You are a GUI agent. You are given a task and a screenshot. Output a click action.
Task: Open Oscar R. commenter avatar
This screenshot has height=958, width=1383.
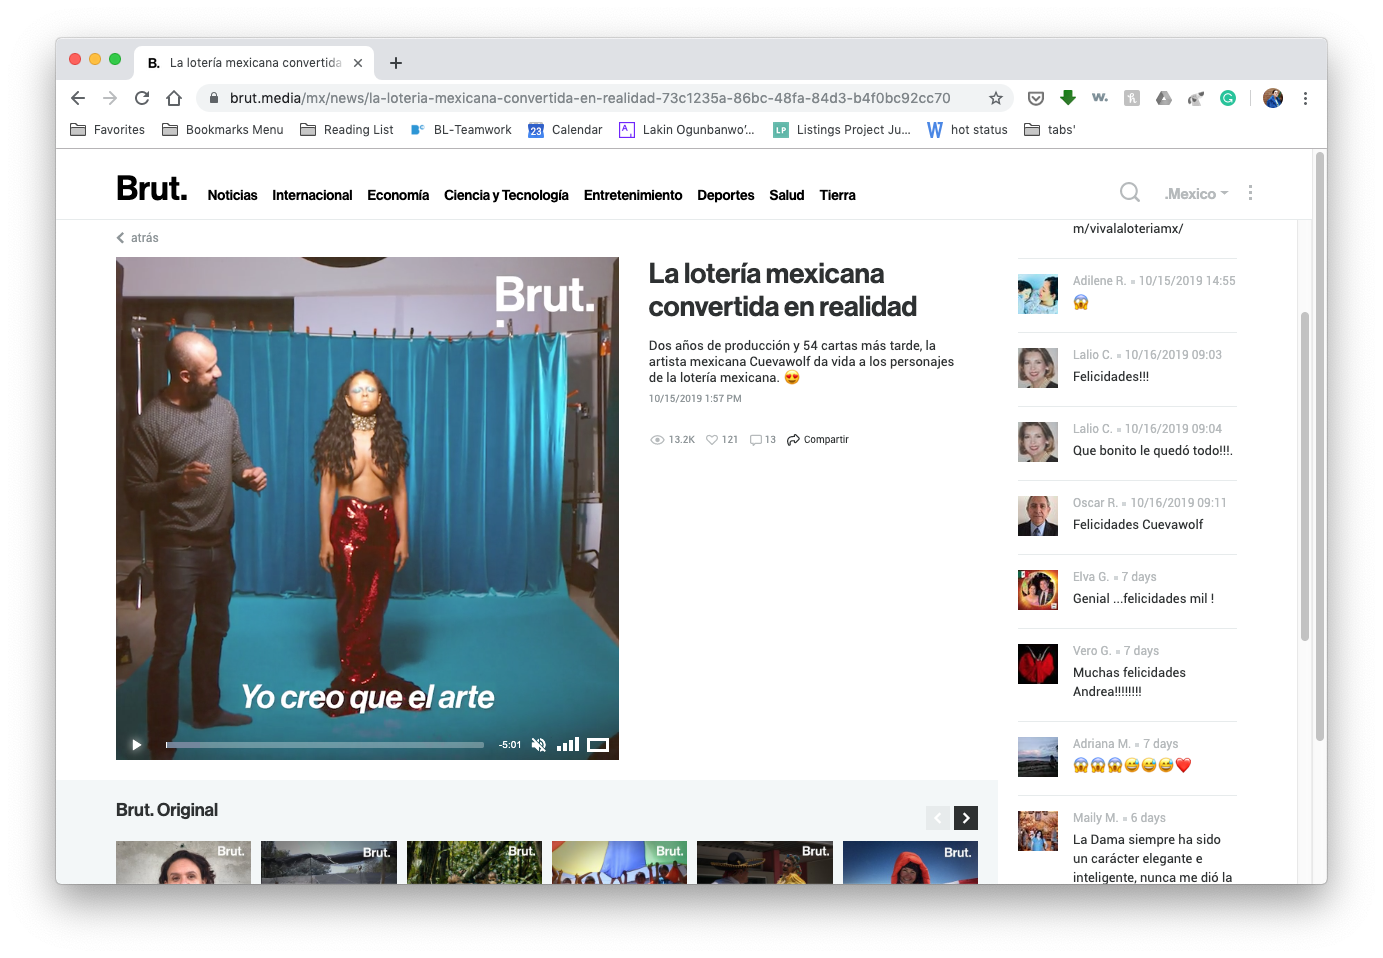tap(1038, 516)
